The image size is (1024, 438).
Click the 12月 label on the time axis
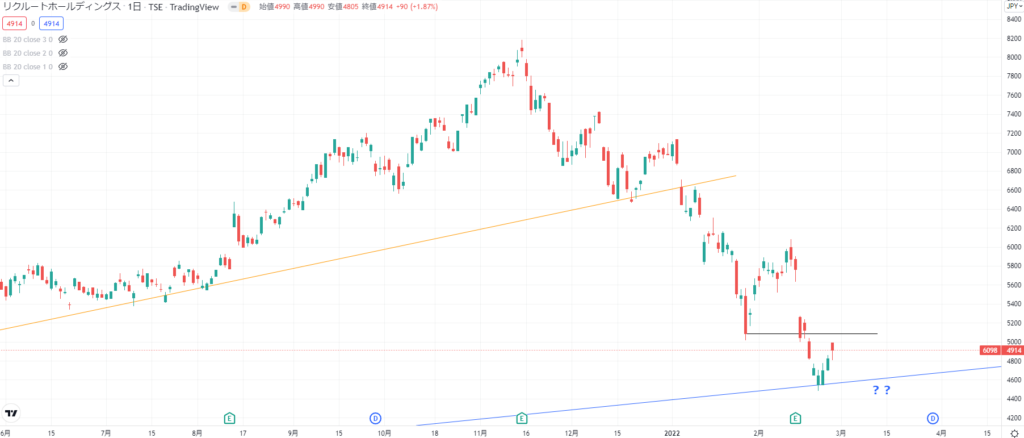(x=572, y=432)
